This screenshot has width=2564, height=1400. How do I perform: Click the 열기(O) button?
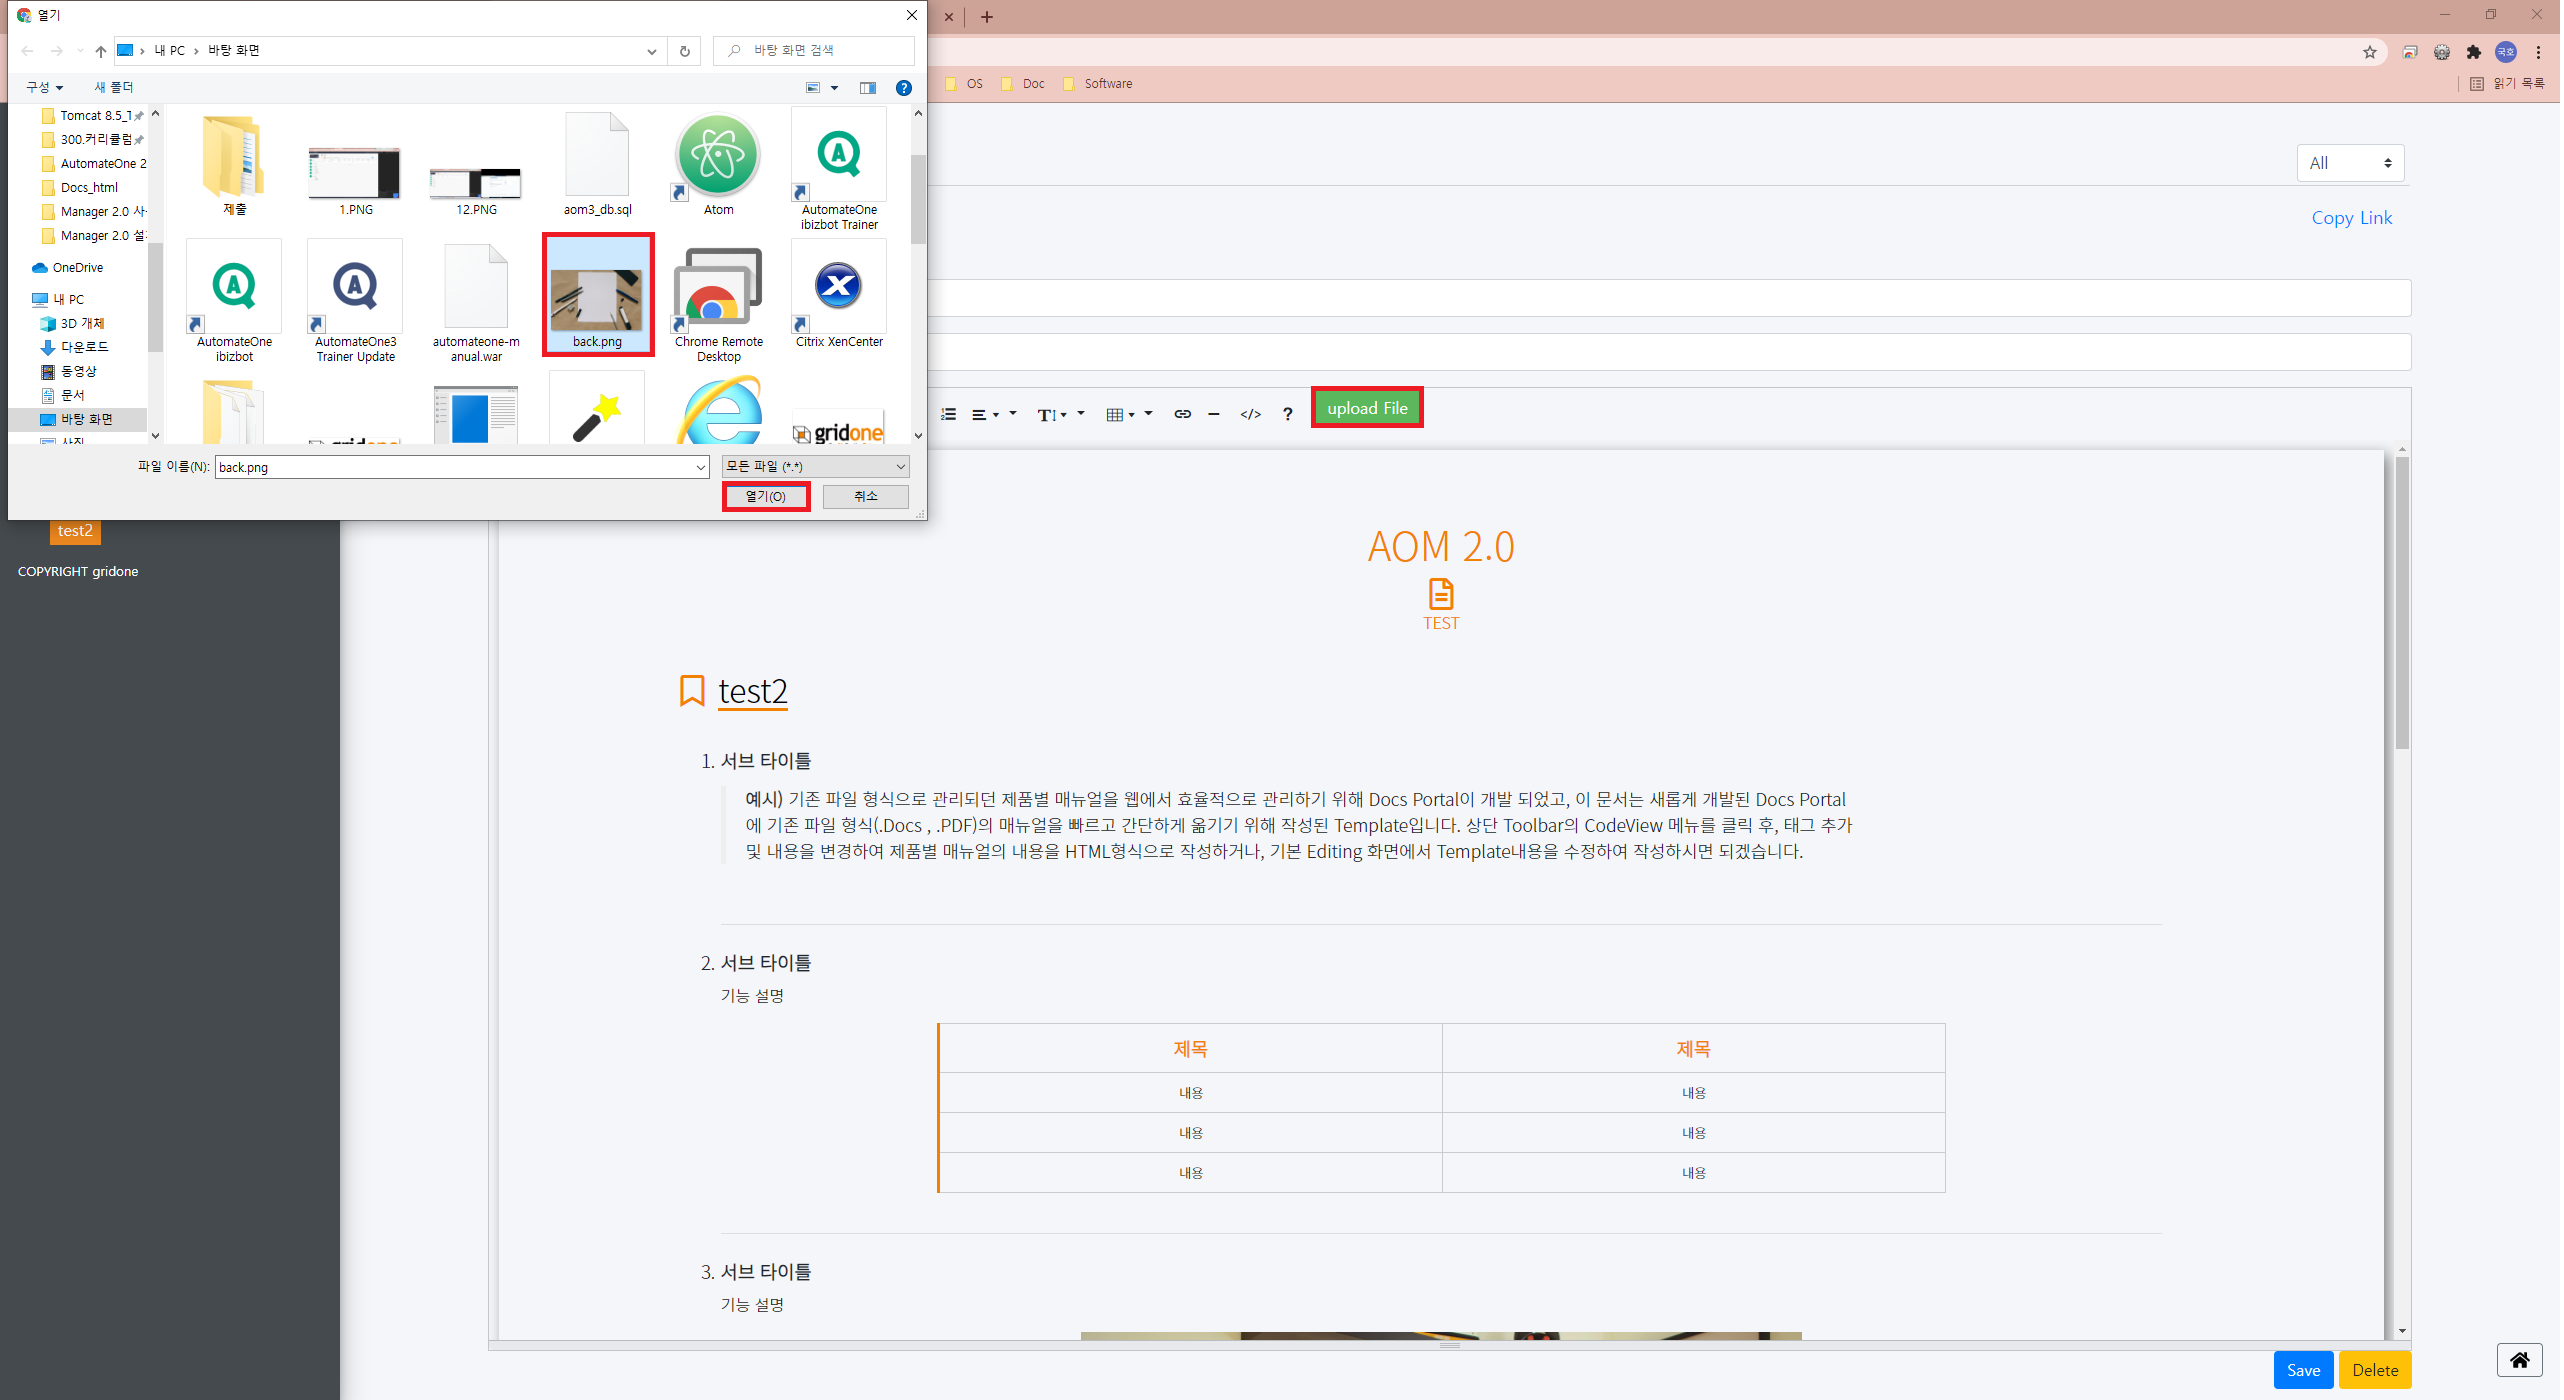766,497
